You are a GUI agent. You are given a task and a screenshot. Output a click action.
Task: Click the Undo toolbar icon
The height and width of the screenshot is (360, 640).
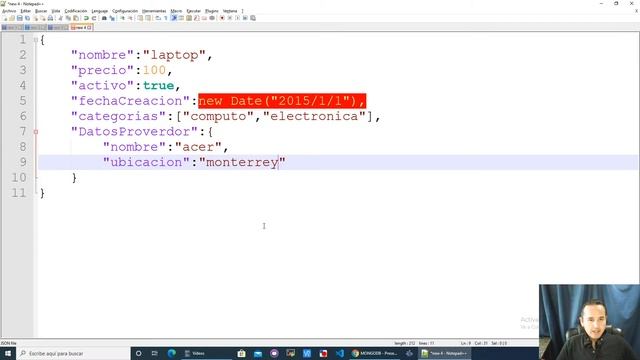coord(86,18)
